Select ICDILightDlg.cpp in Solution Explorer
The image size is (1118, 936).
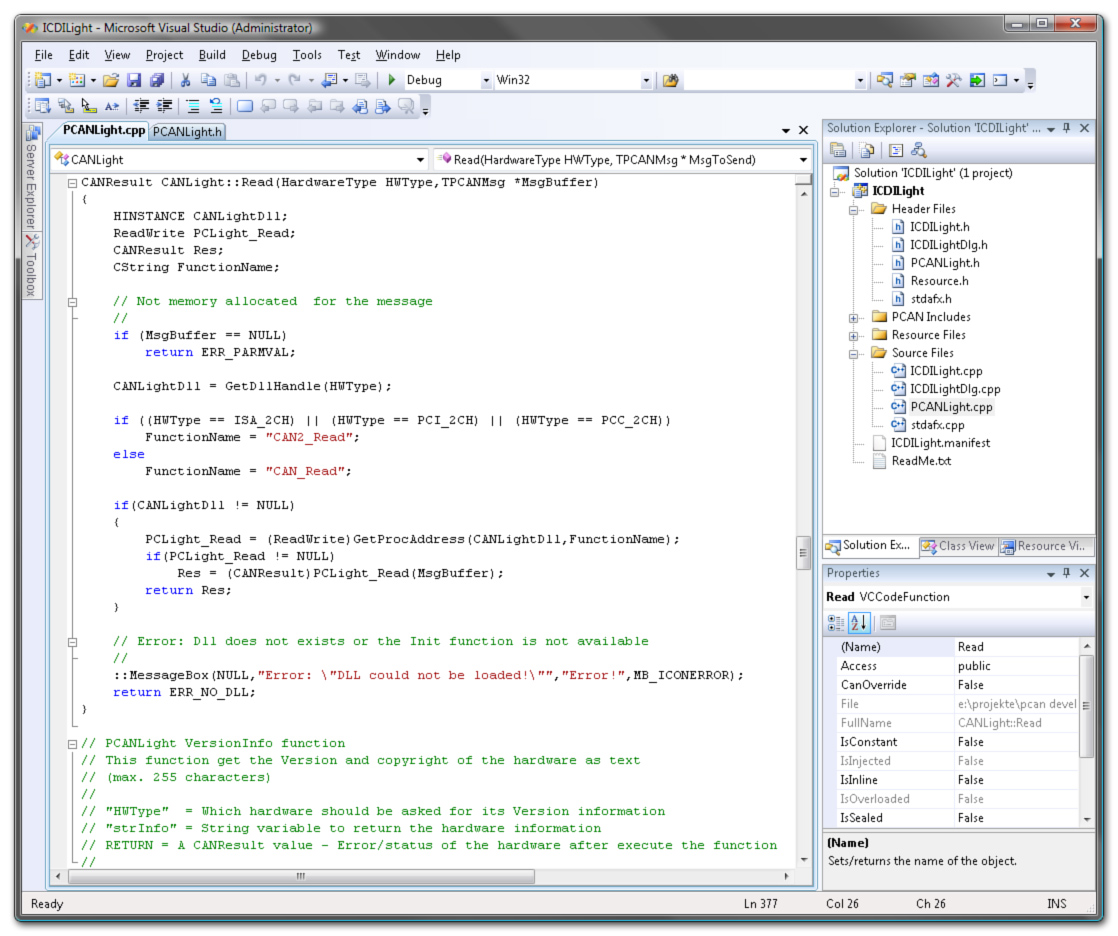pos(955,389)
